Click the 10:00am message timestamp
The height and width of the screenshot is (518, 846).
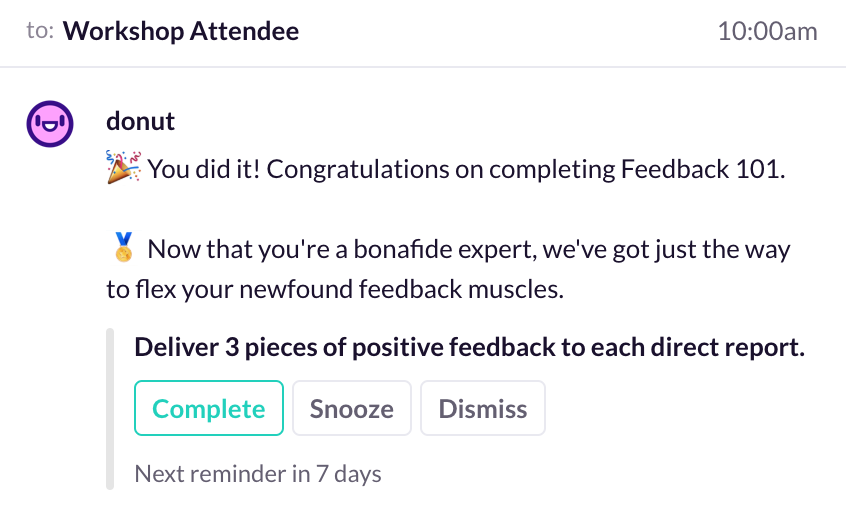[x=767, y=31]
